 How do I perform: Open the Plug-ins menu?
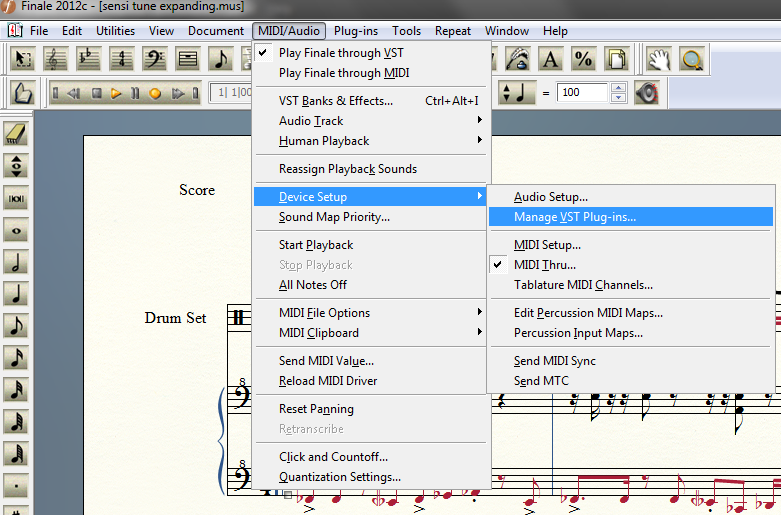pos(356,31)
